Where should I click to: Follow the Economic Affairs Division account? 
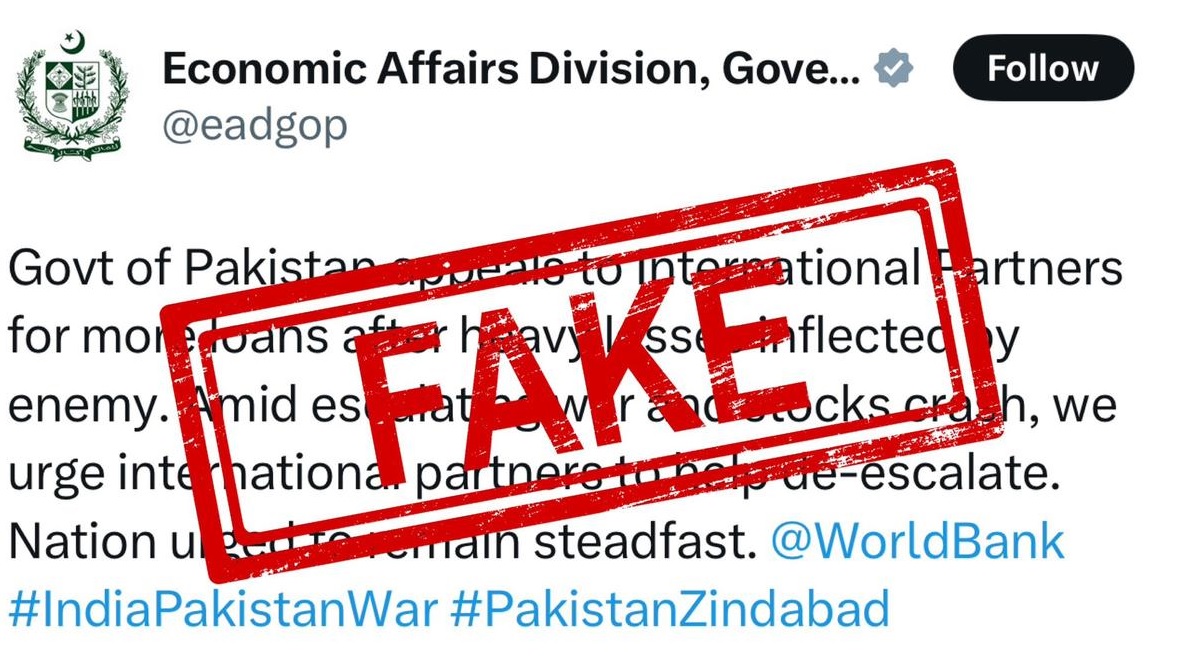1043,68
